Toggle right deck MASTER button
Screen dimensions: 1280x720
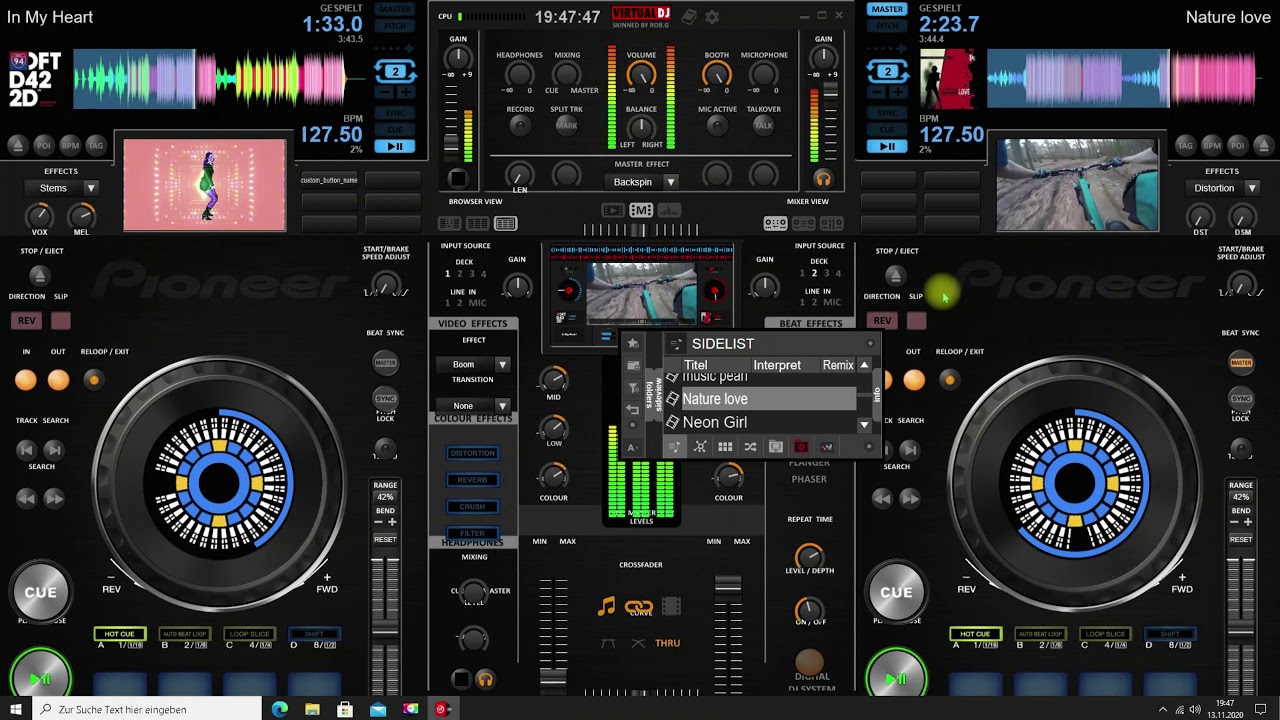pos(1241,362)
